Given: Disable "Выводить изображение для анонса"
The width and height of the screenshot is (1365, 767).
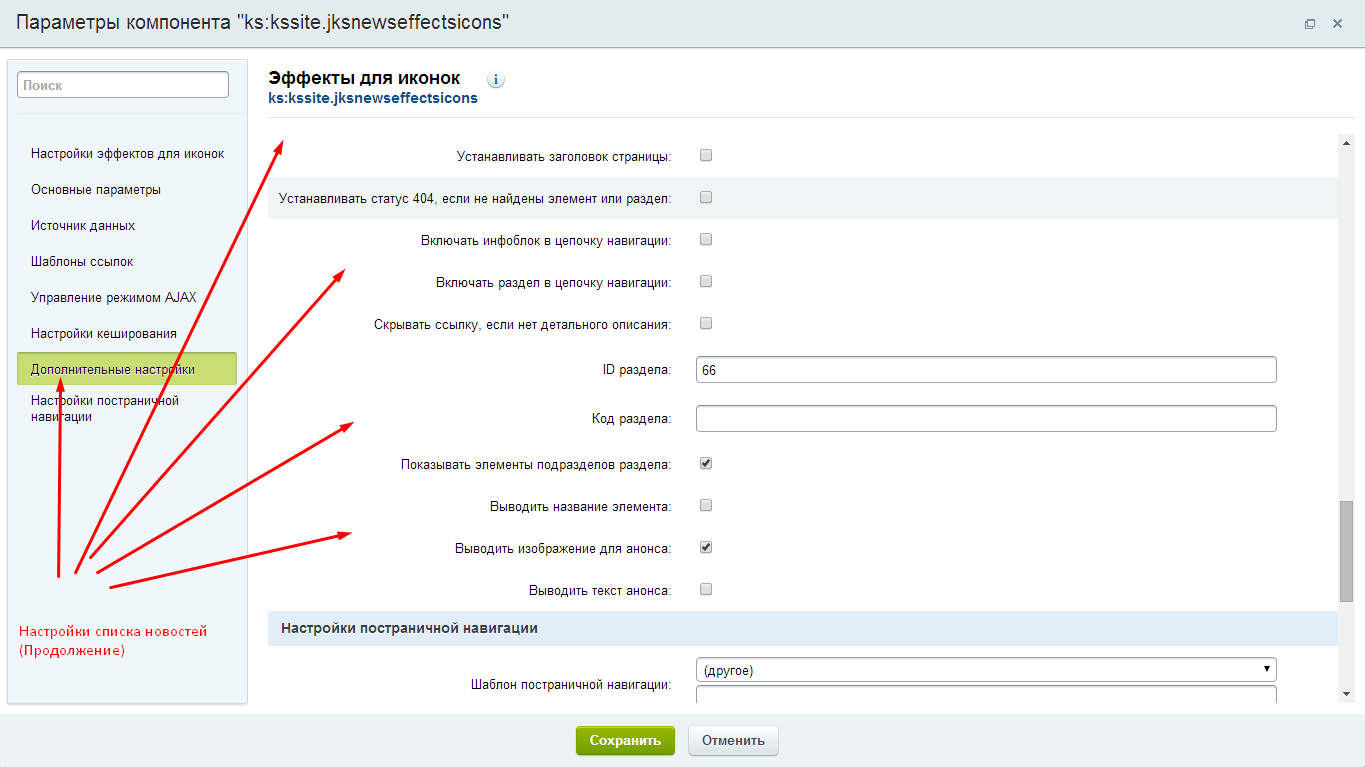Looking at the screenshot, I should [705, 547].
